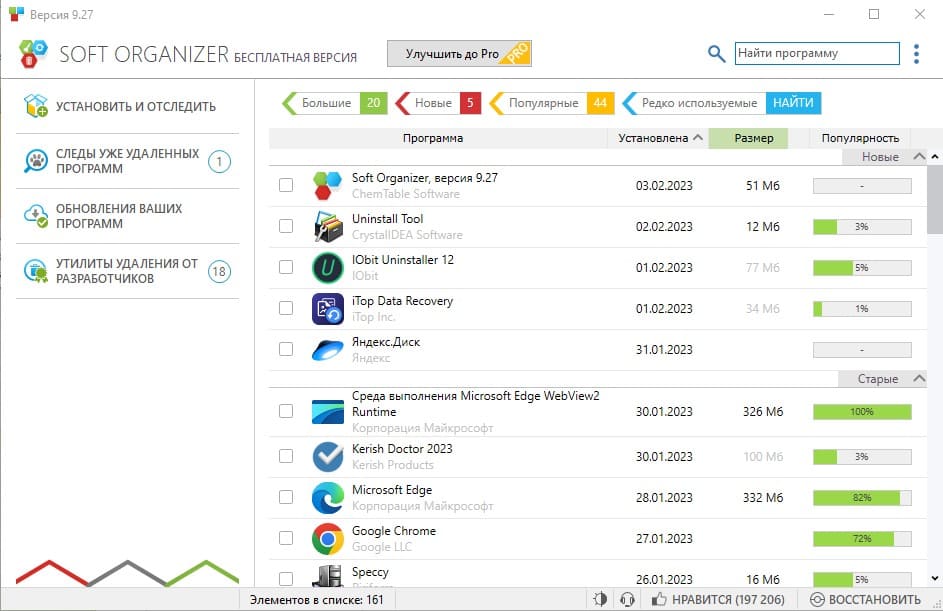
Task: Sort by the Размер column header
Action: tap(748, 138)
